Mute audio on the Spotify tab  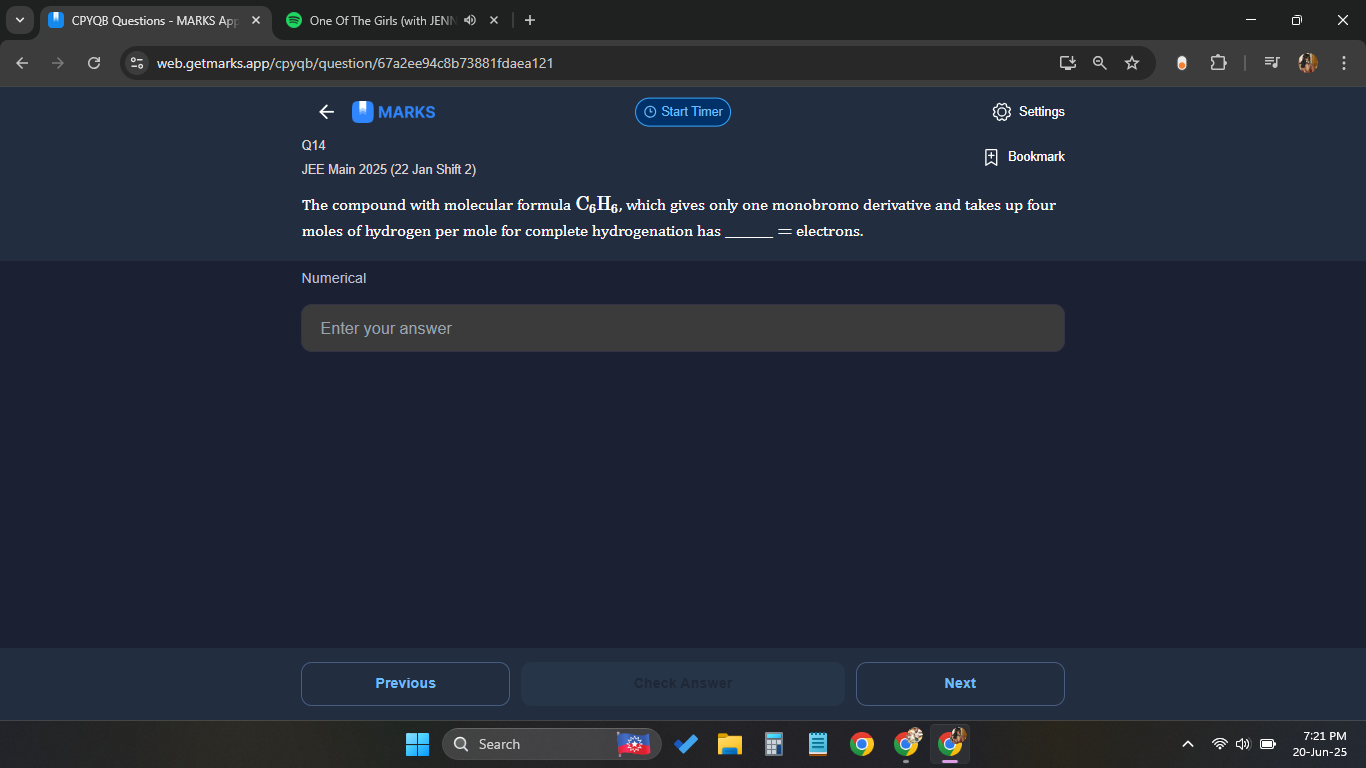[470, 20]
